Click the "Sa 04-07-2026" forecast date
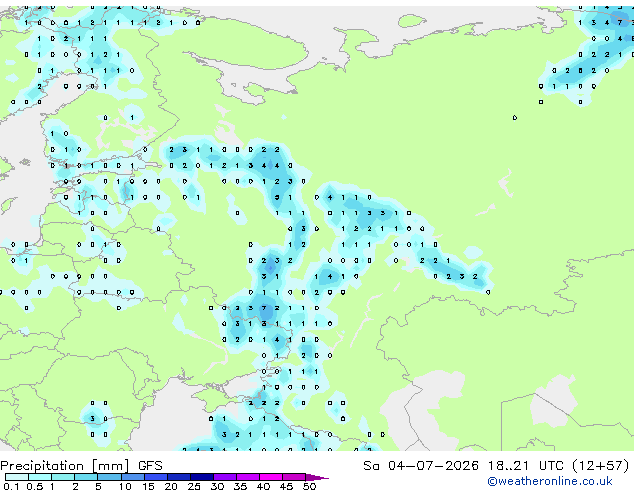This screenshot has width=634, height=490. pyautogui.click(x=421, y=466)
